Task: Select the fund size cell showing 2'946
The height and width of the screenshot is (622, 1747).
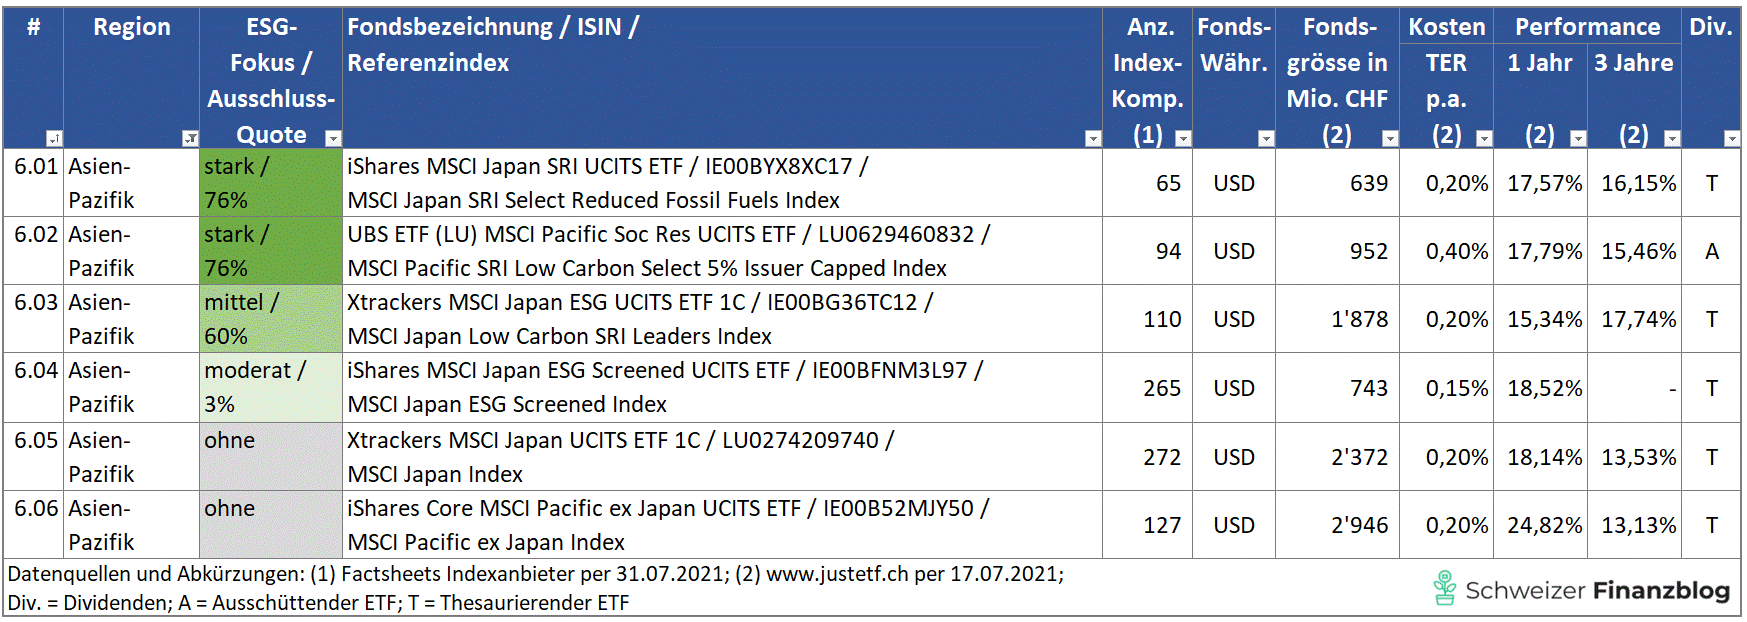Action: click(1337, 525)
